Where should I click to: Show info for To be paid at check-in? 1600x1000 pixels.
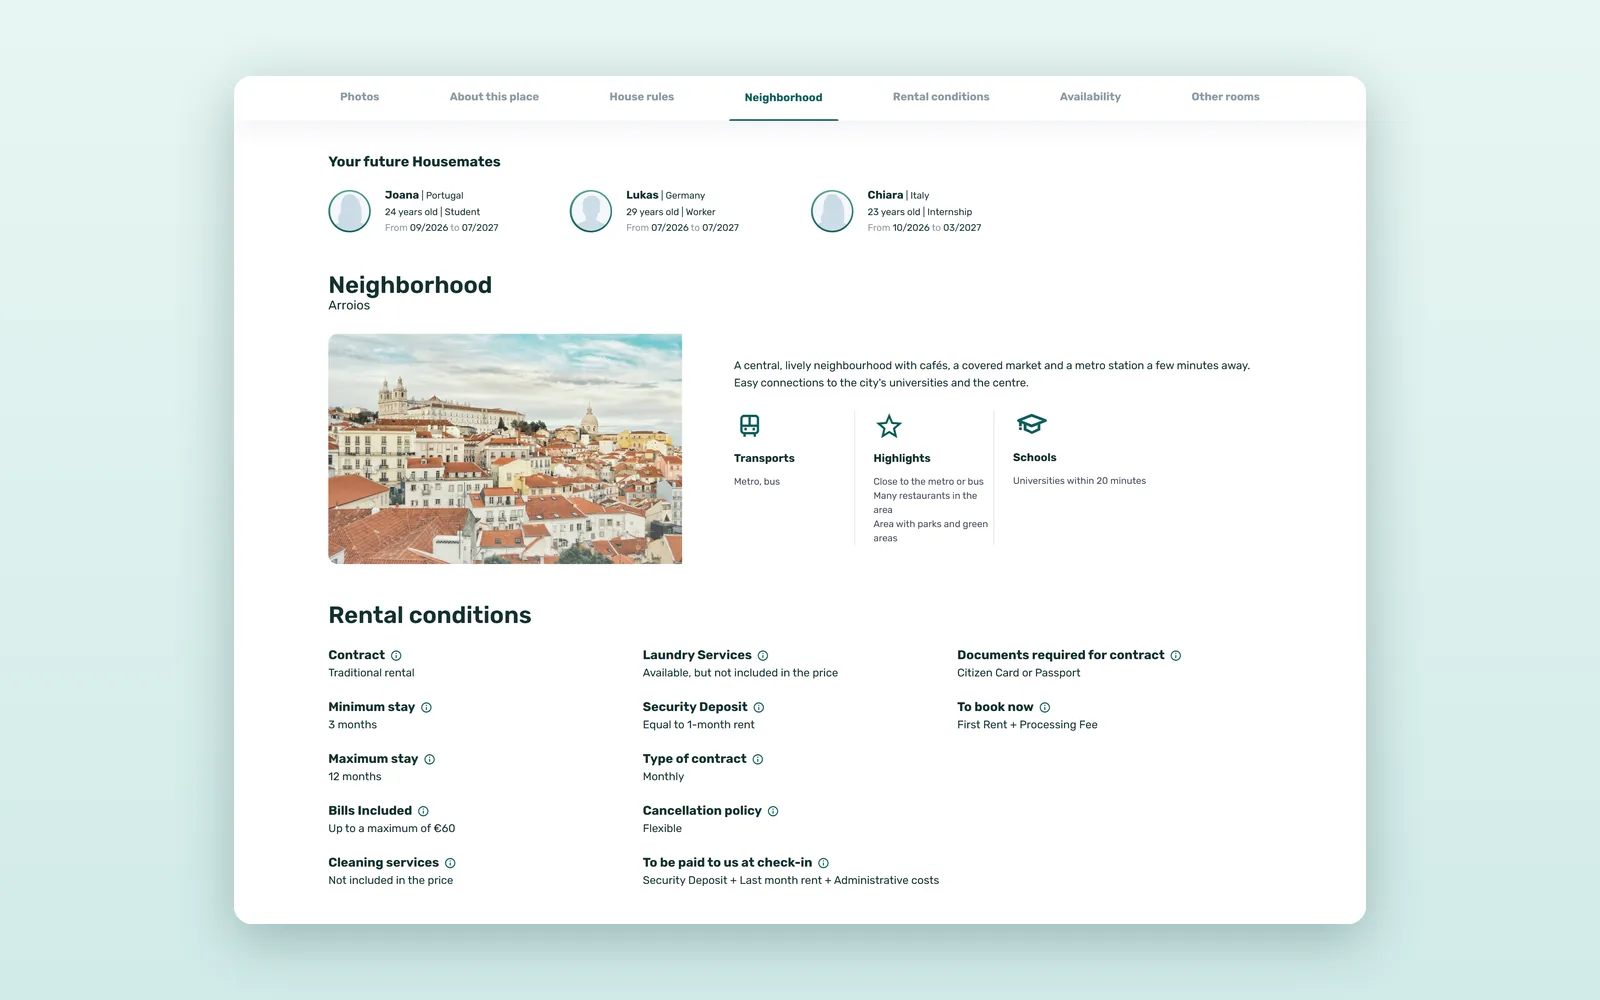click(824, 864)
